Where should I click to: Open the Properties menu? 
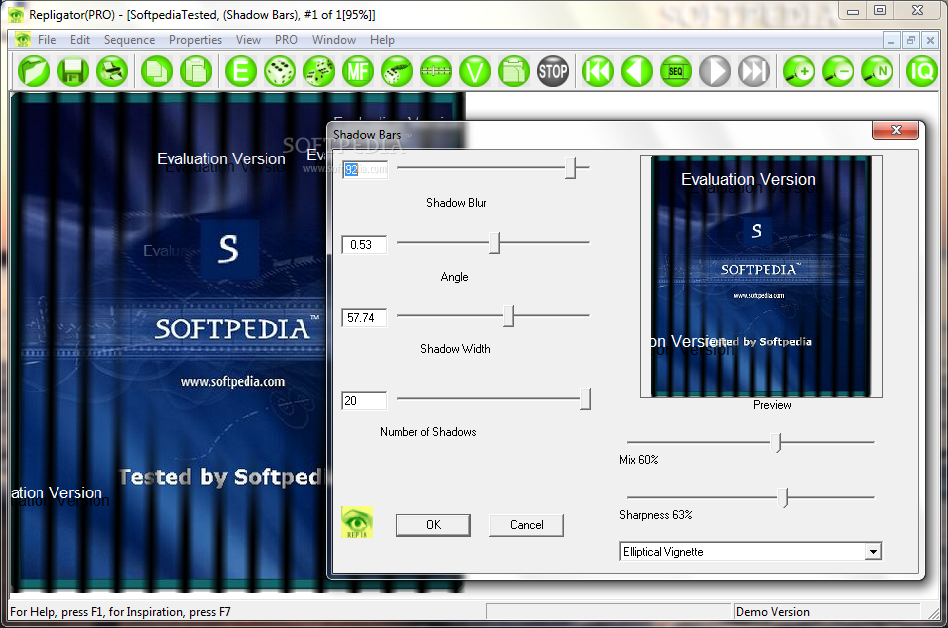point(195,40)
